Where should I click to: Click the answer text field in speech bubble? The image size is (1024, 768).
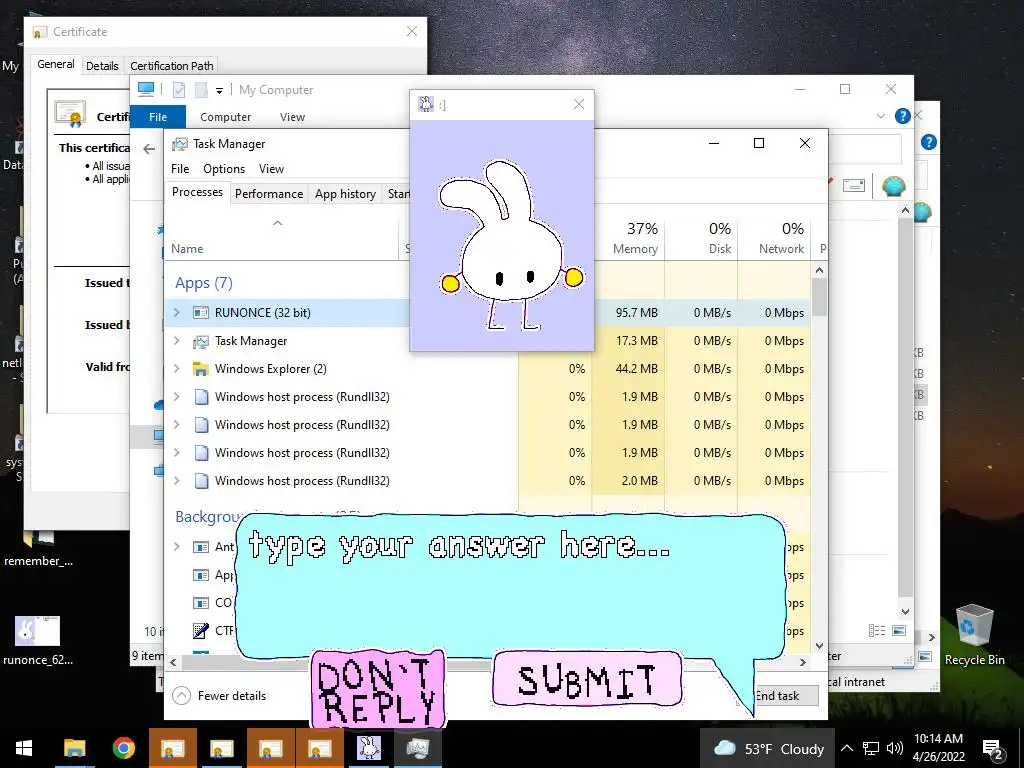point(509,584)
